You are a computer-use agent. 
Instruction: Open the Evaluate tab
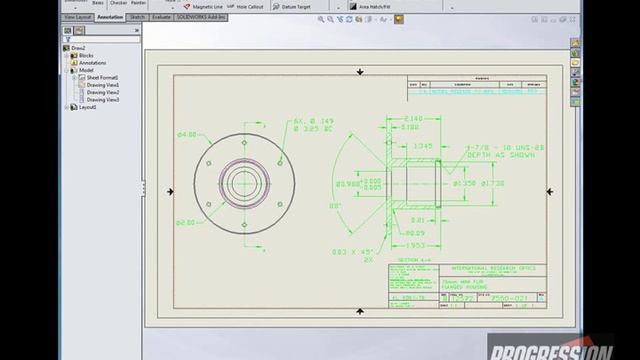161,17
